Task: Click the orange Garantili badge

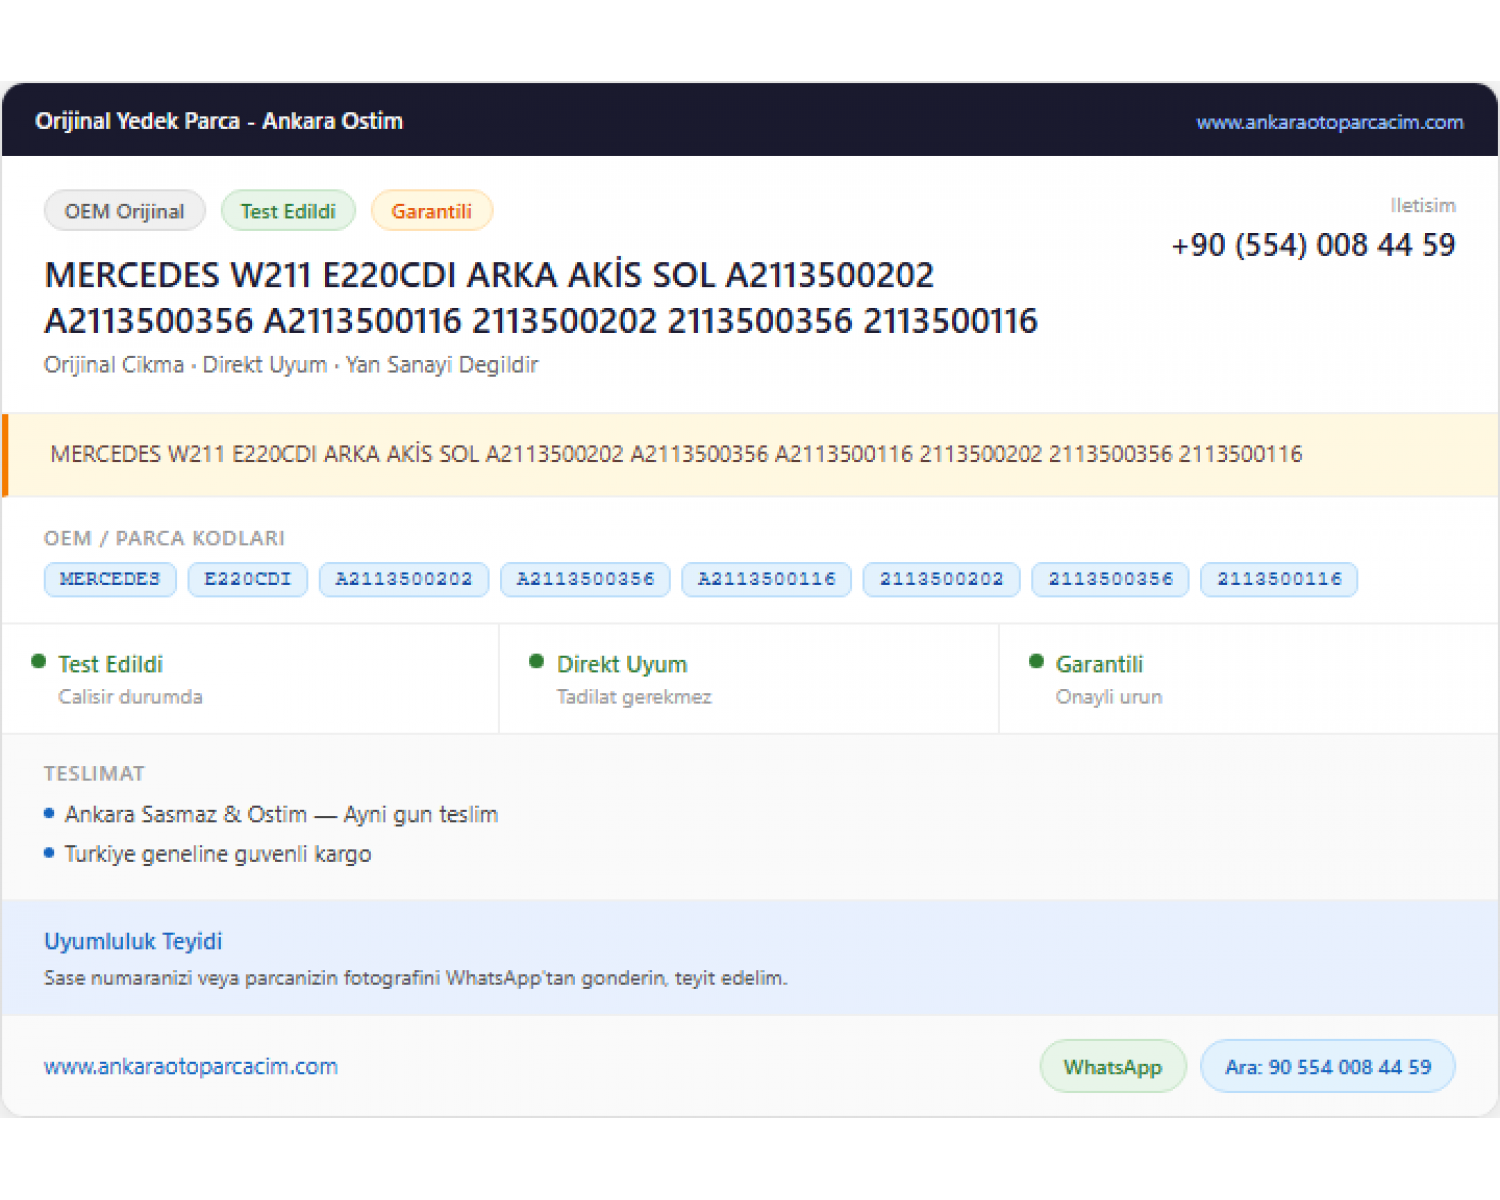Action: [x=431, y=211]
